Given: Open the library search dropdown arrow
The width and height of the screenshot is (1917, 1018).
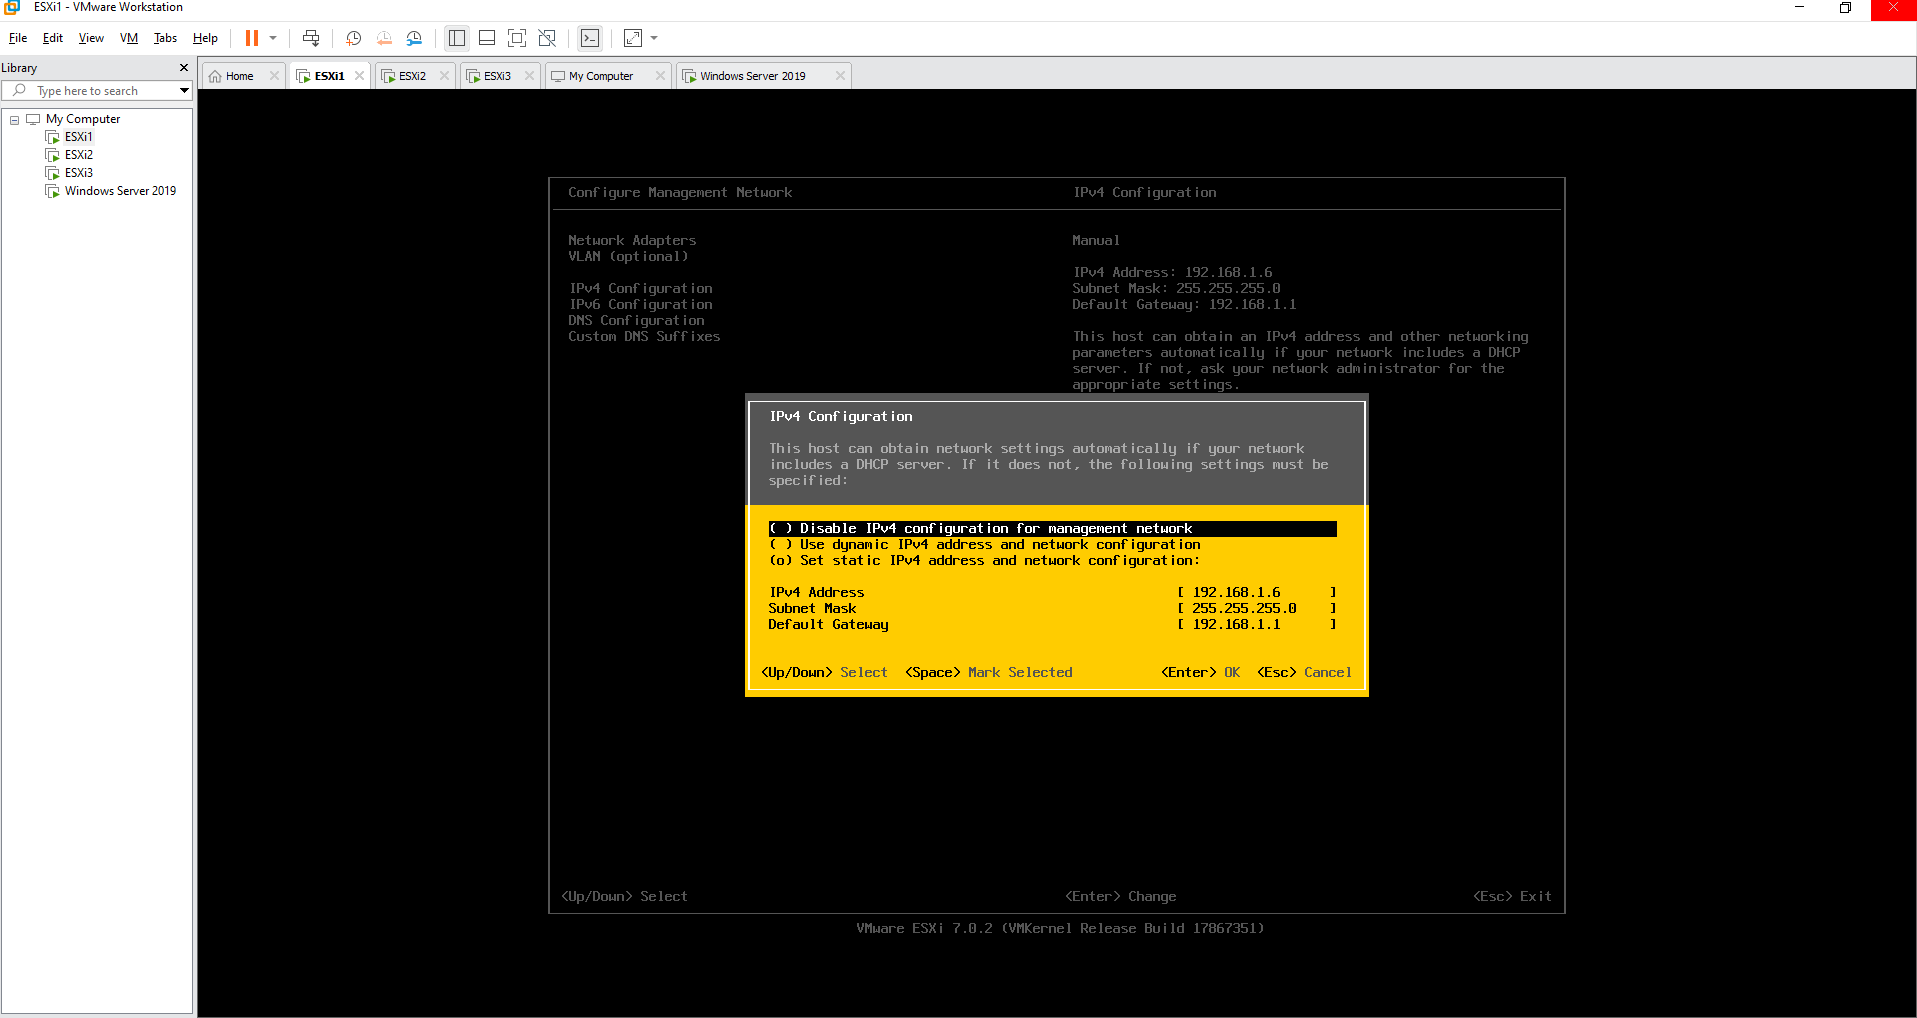Looking at the screenshot, I should (184, 91).
